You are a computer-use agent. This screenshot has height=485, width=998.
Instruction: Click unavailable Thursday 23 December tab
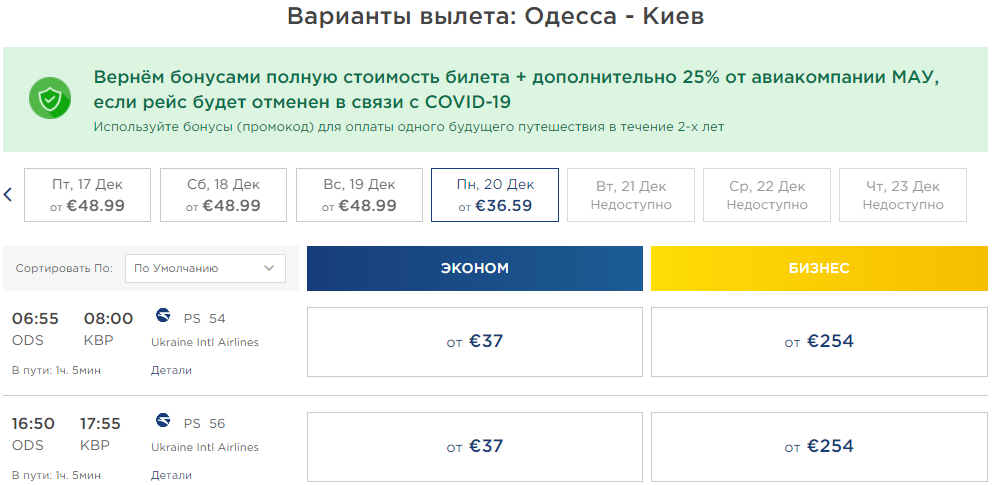point(903,195)
